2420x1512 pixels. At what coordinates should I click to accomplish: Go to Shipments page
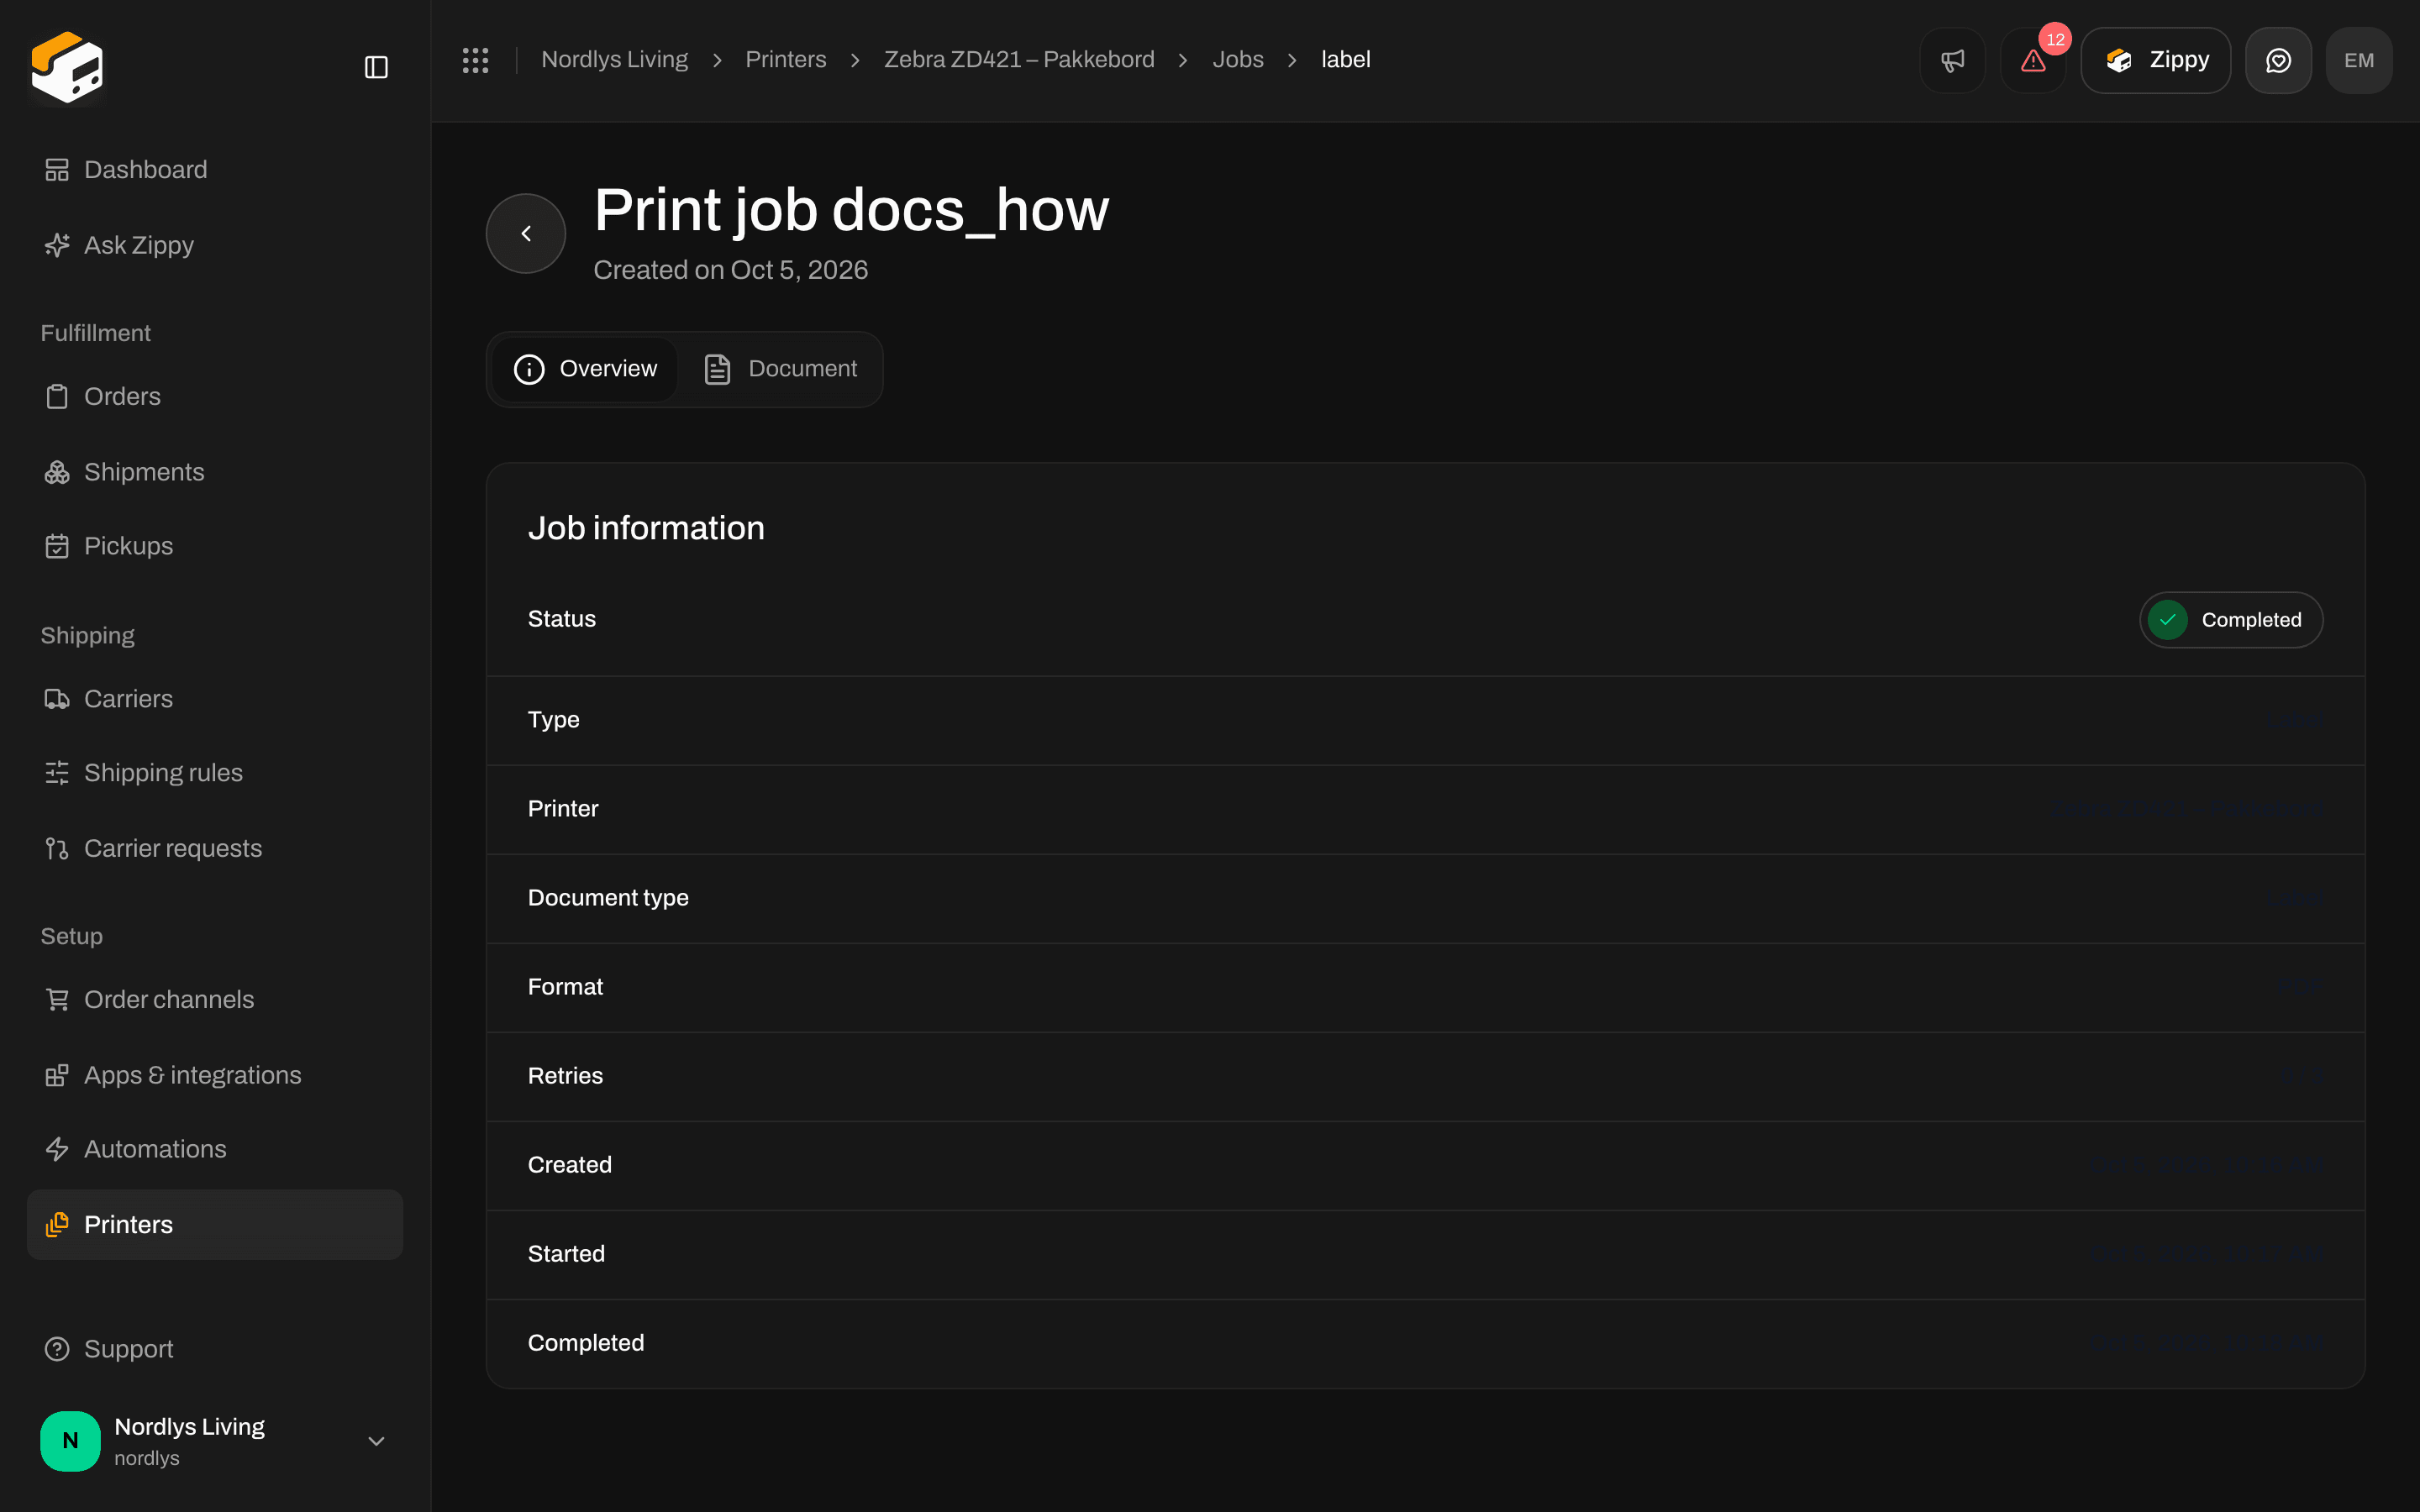pos(215,472)
